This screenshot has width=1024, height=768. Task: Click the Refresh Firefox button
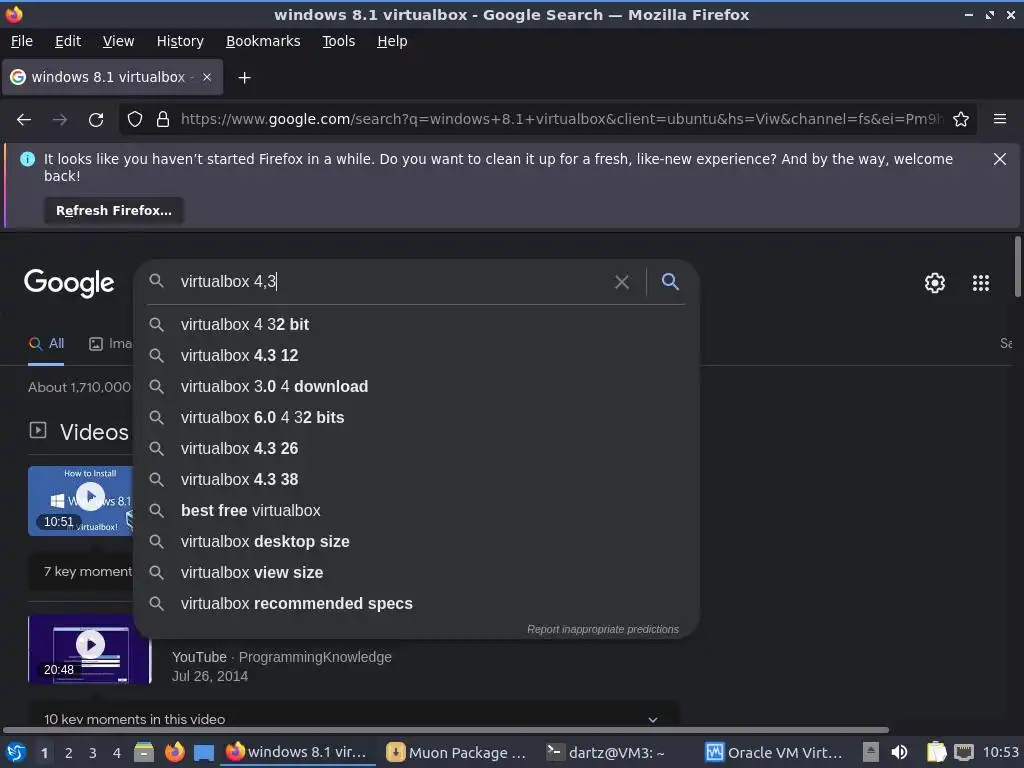tap(114, 210)
